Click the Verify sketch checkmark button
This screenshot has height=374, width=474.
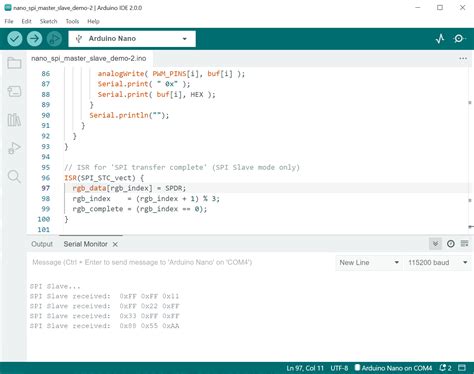(15, 39)
